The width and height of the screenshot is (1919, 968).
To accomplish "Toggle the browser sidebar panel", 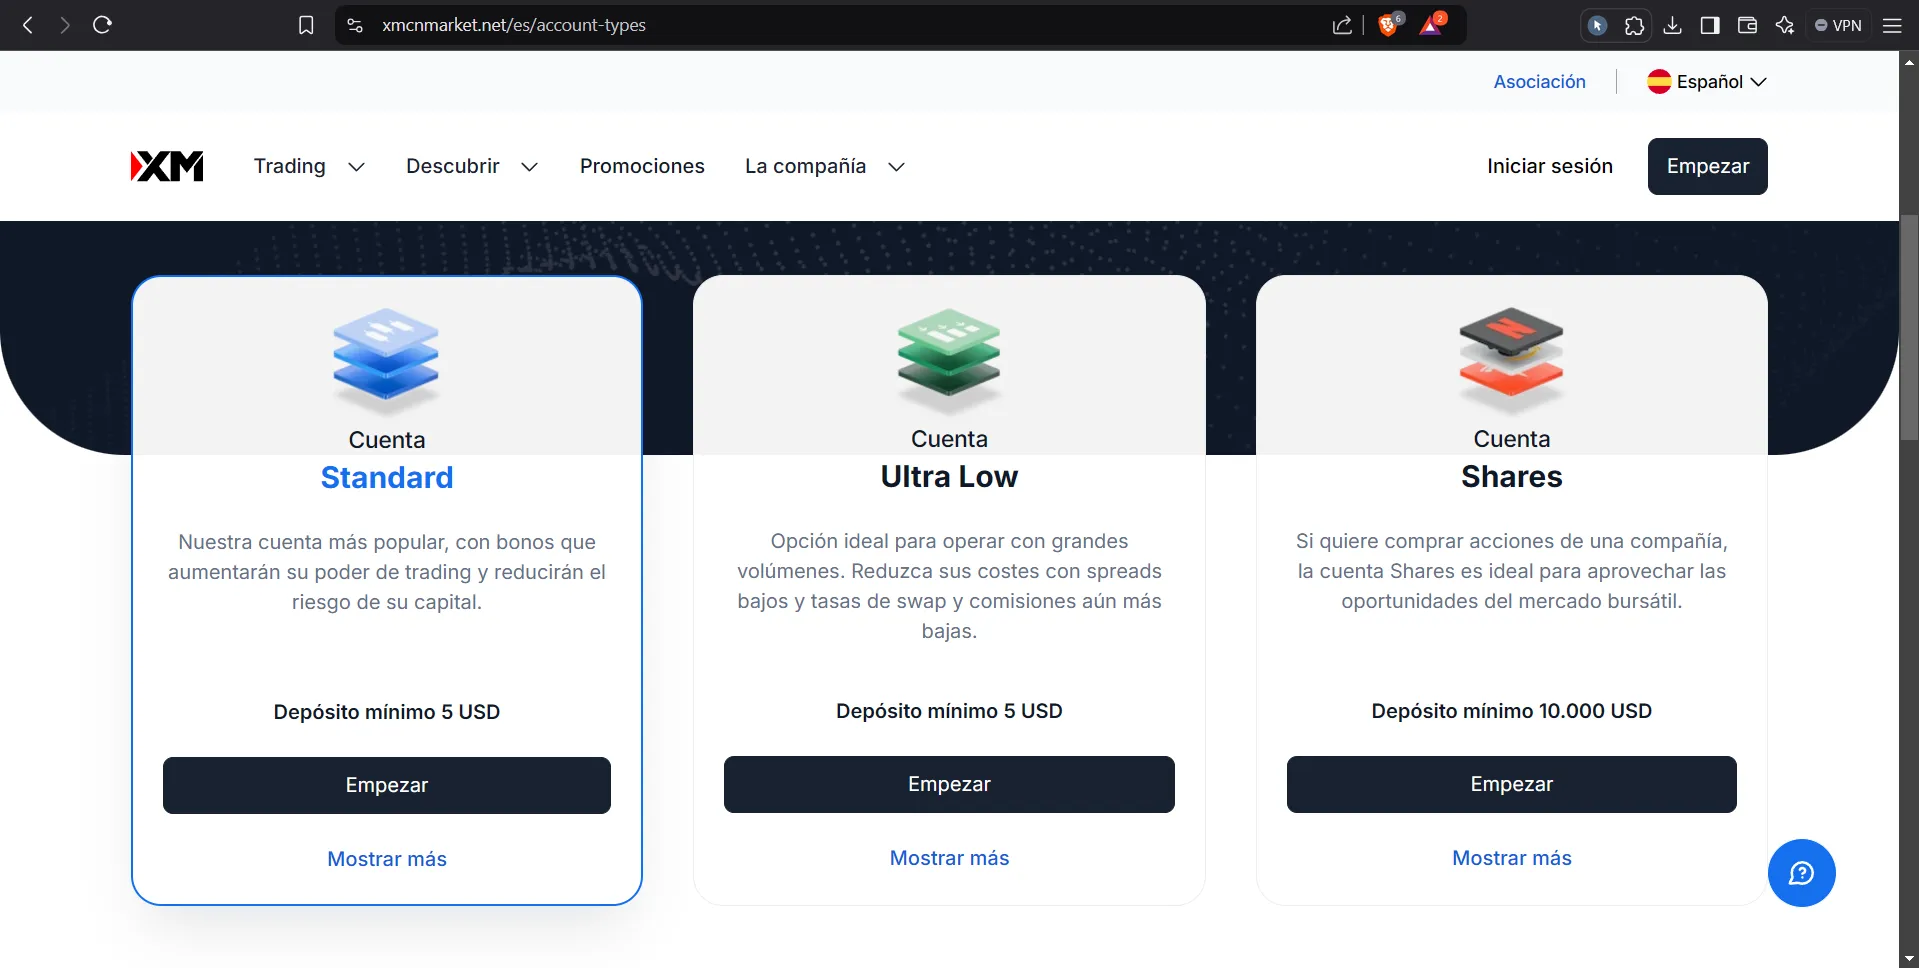I will click(x=1710, y=25).
